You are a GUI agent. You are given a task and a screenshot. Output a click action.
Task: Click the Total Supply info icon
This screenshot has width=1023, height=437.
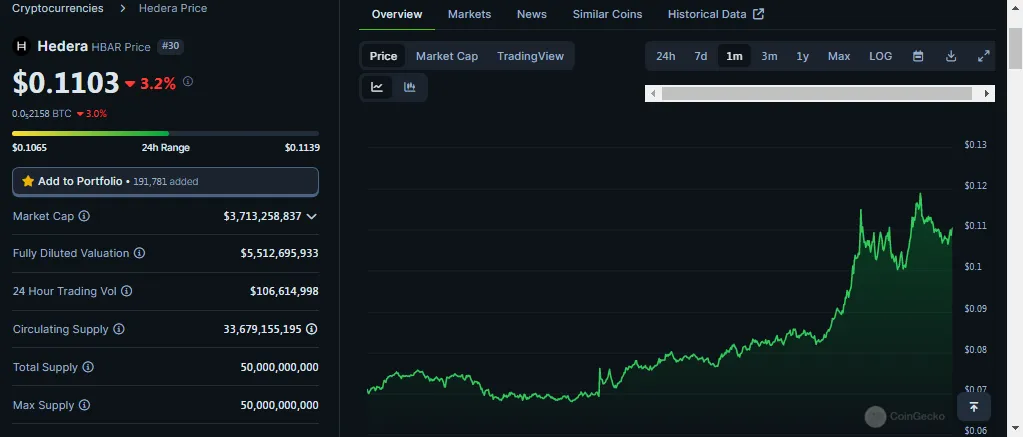coord(88,367)
